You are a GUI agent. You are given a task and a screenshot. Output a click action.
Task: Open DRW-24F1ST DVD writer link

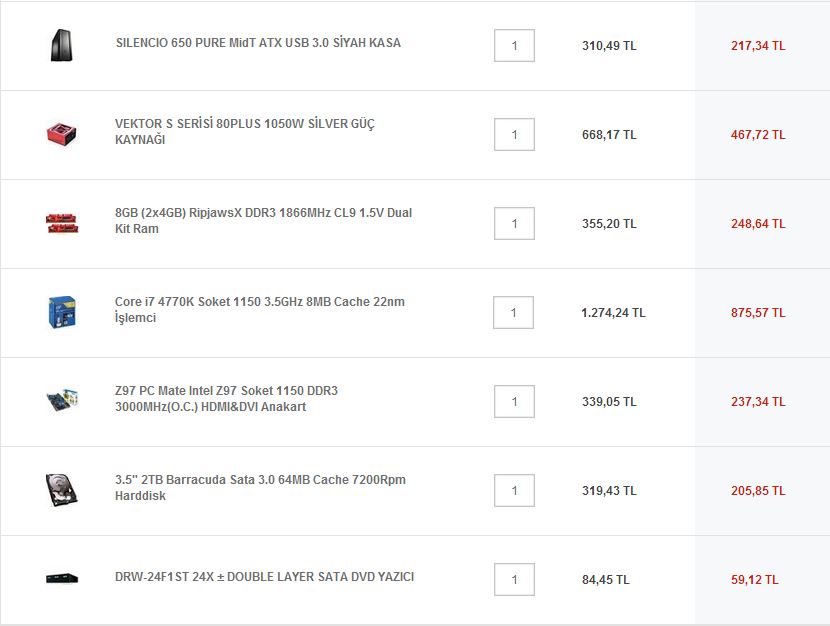coord(264,577)
